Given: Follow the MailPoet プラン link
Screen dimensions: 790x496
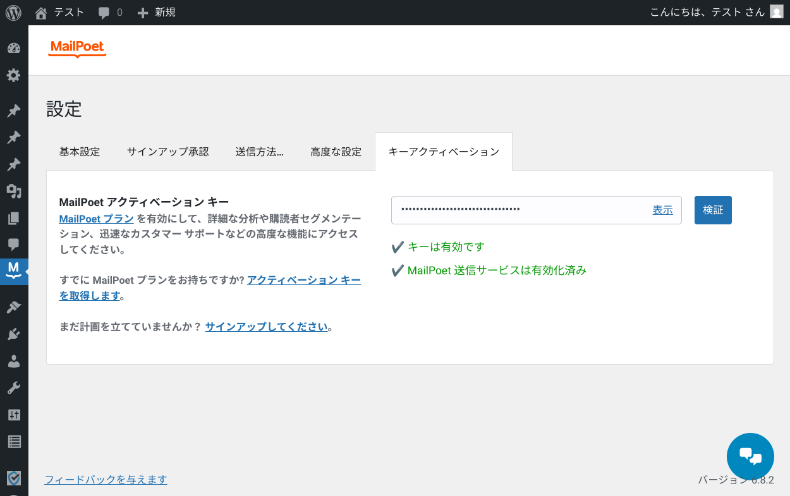Looking at the screenshot, I should click(x=96, y=219).
